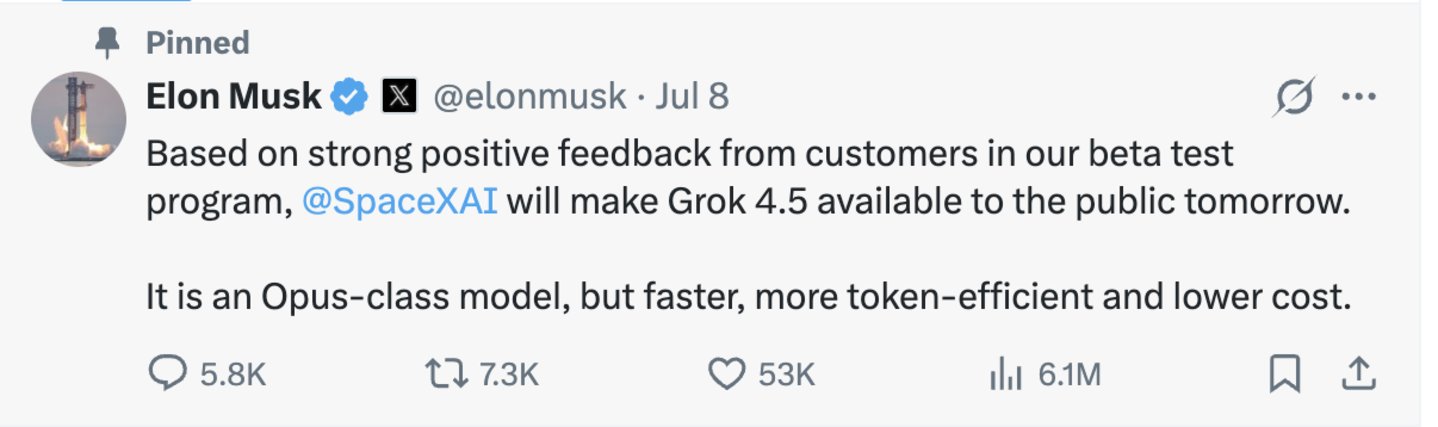This screenshot has width=1438, height=427.
Task: Bookmark this post
Action: pos(1284,374)
